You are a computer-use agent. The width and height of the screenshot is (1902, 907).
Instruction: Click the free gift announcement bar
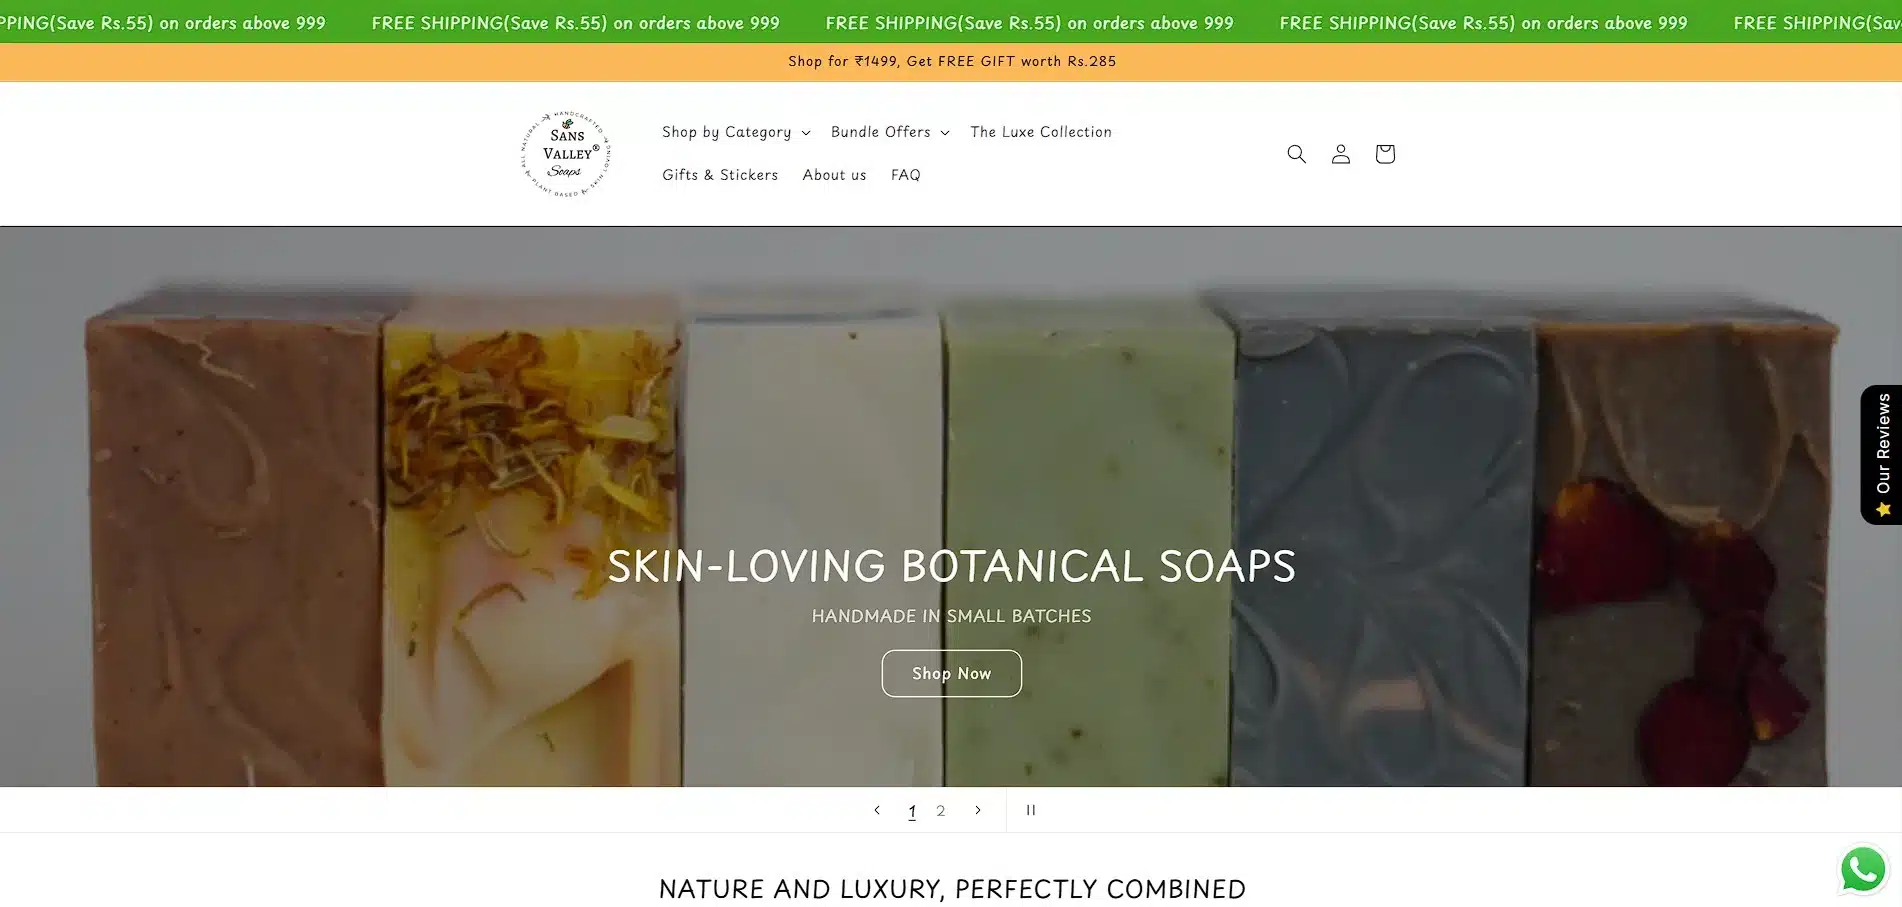[x=951, y=62]
